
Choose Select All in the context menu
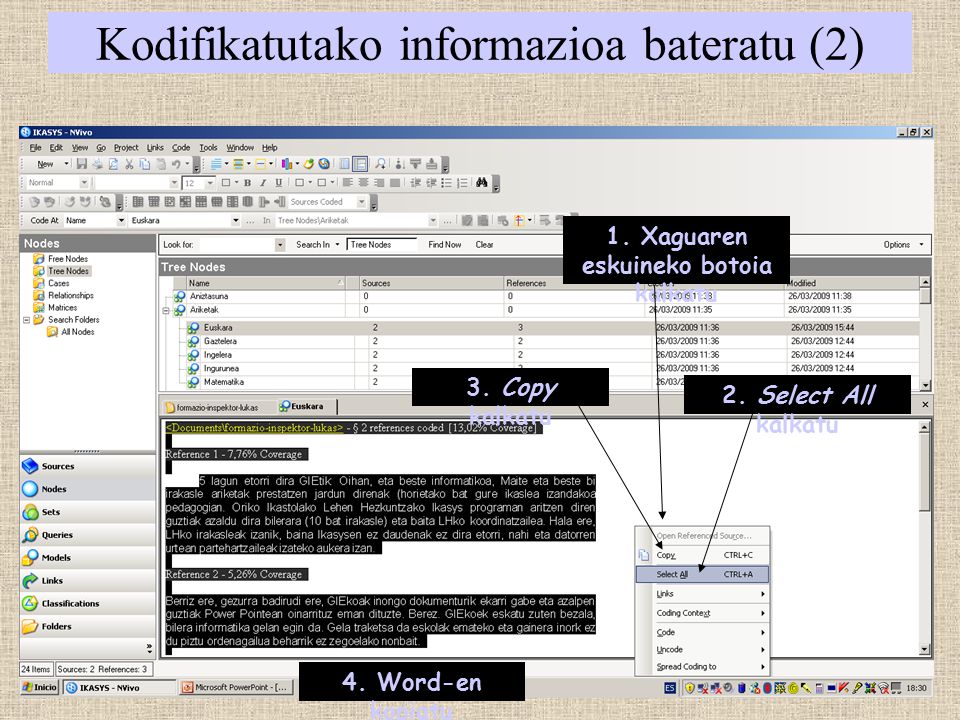(702, 574)
